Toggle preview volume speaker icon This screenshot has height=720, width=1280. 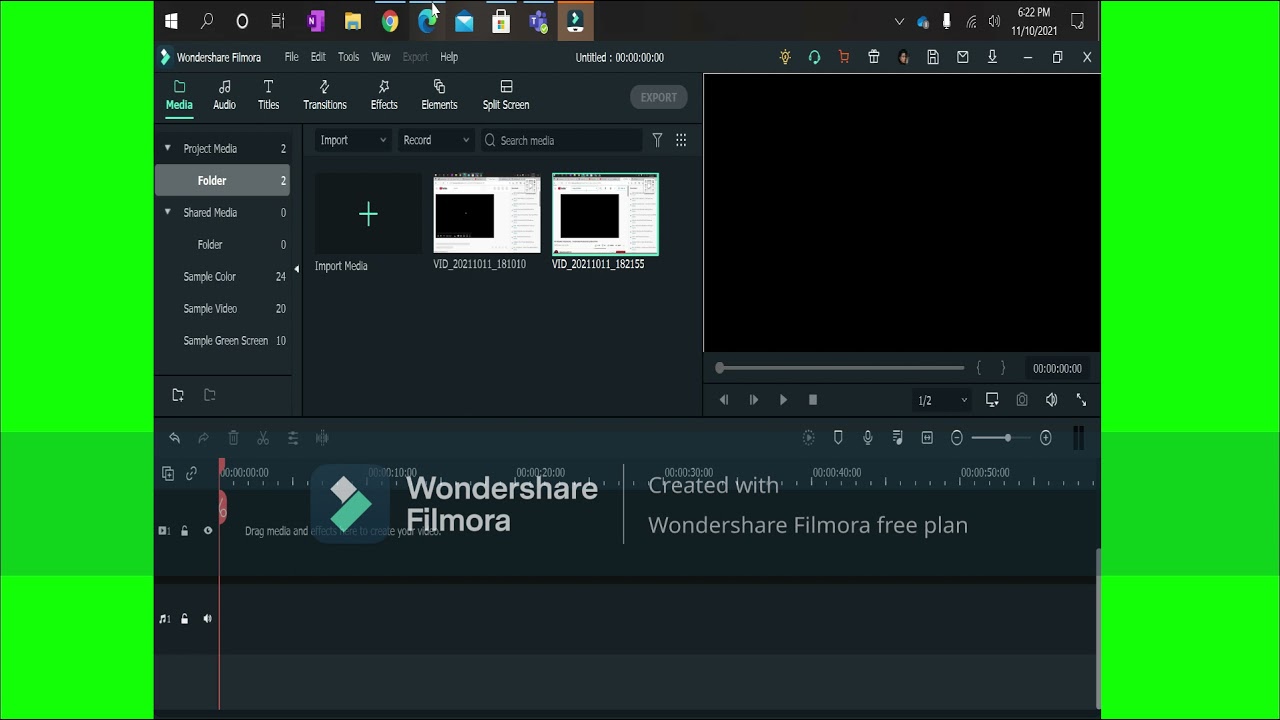pos(1052,400)
